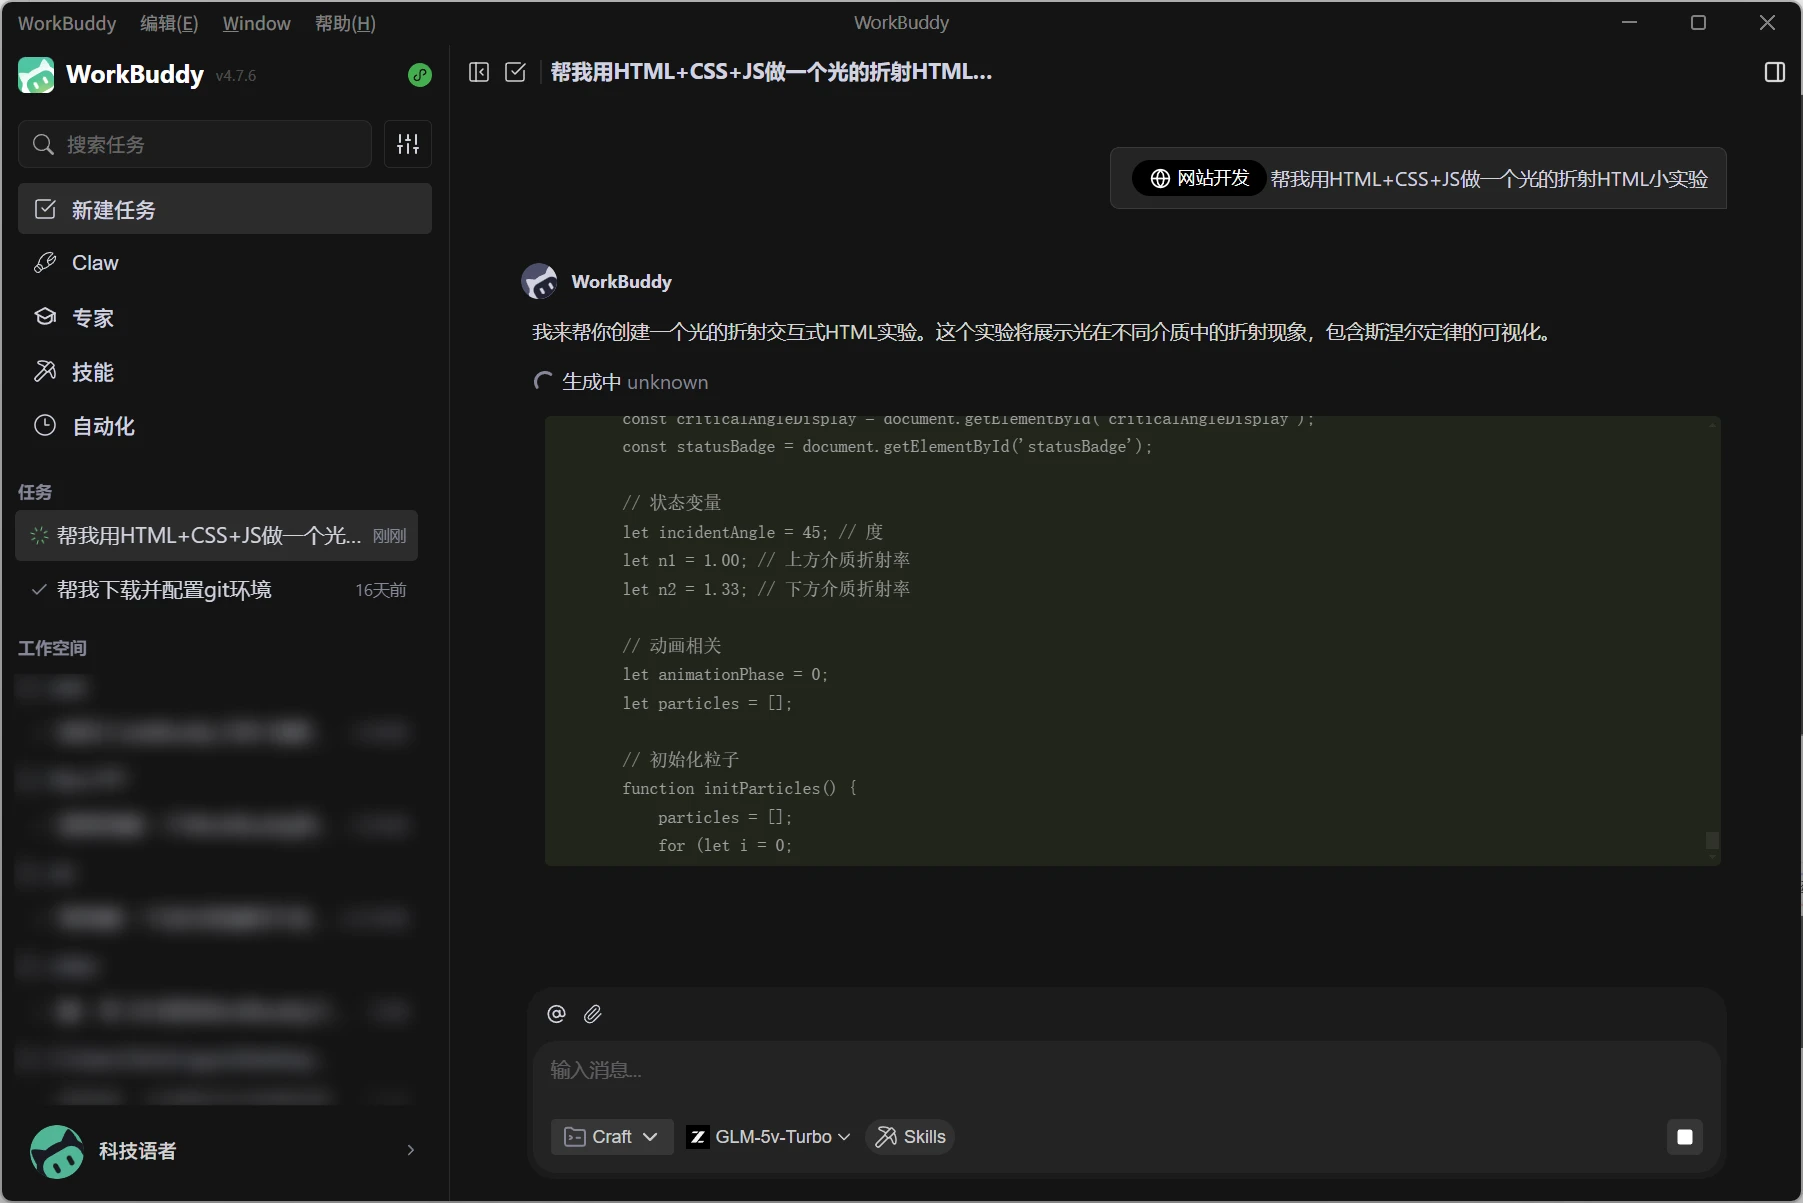The image size is (1803, 1203).
Task: Click the green connection status icon
Action: [x=420, y=75]
